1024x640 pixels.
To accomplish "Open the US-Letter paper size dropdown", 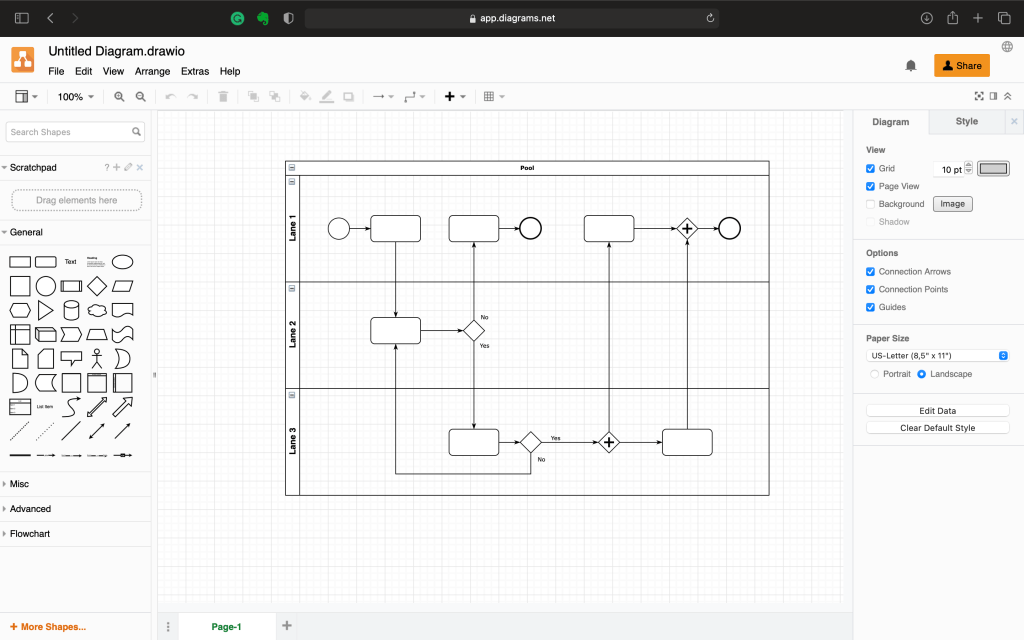I will point(937,356).
